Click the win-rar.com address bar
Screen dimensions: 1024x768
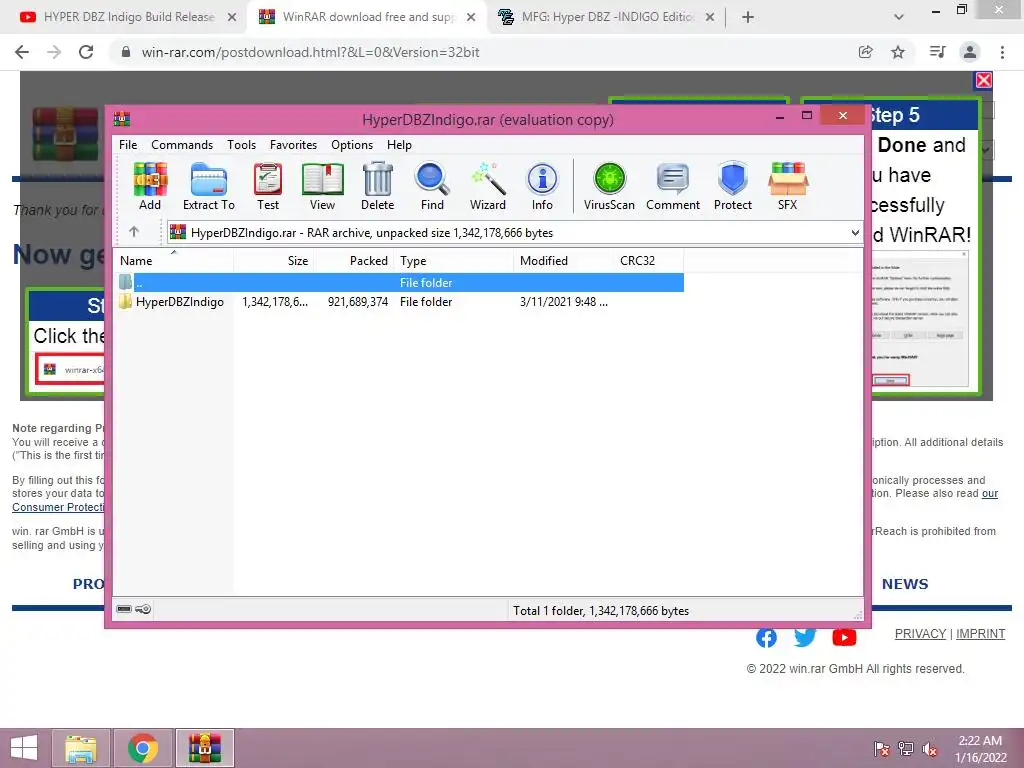point(483,52)
